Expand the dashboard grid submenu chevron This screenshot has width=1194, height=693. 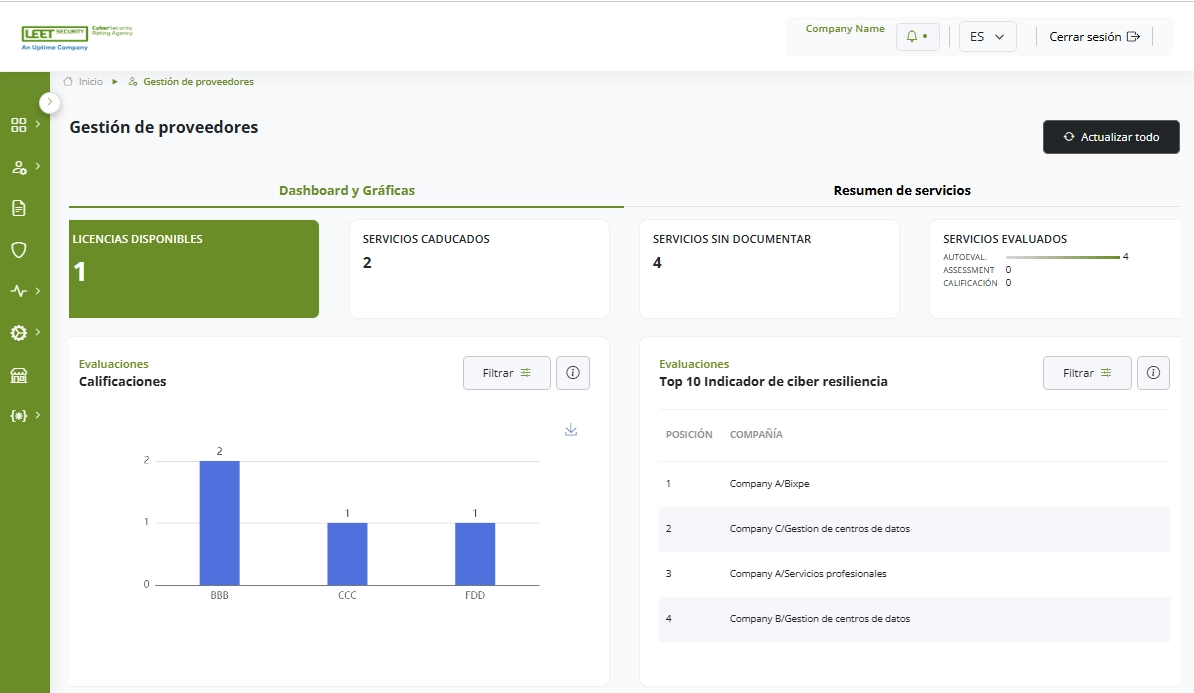37,123
